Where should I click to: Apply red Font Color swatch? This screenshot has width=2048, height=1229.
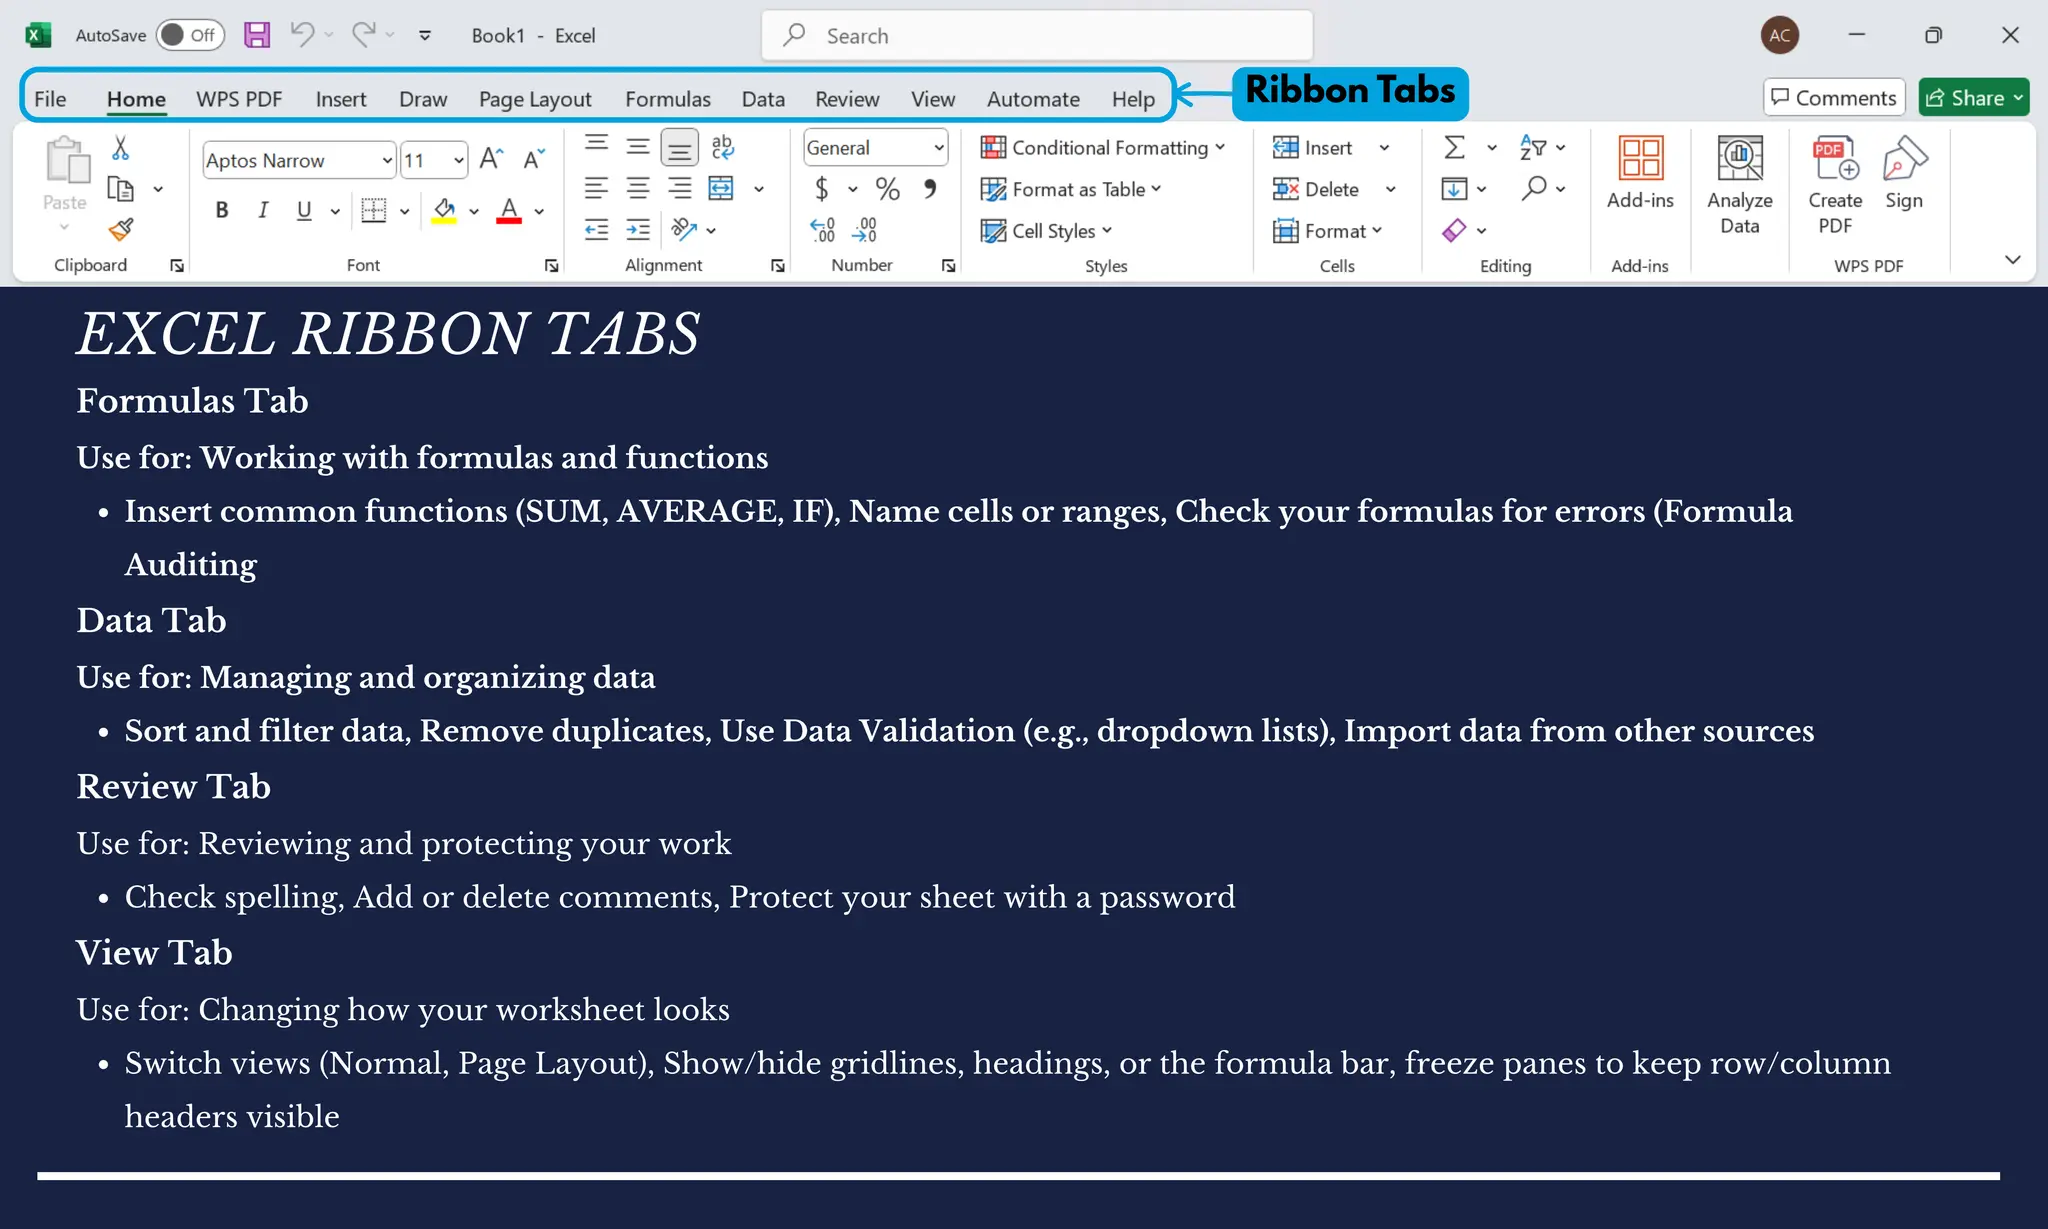pyautogui.click(x=509, y=210)
